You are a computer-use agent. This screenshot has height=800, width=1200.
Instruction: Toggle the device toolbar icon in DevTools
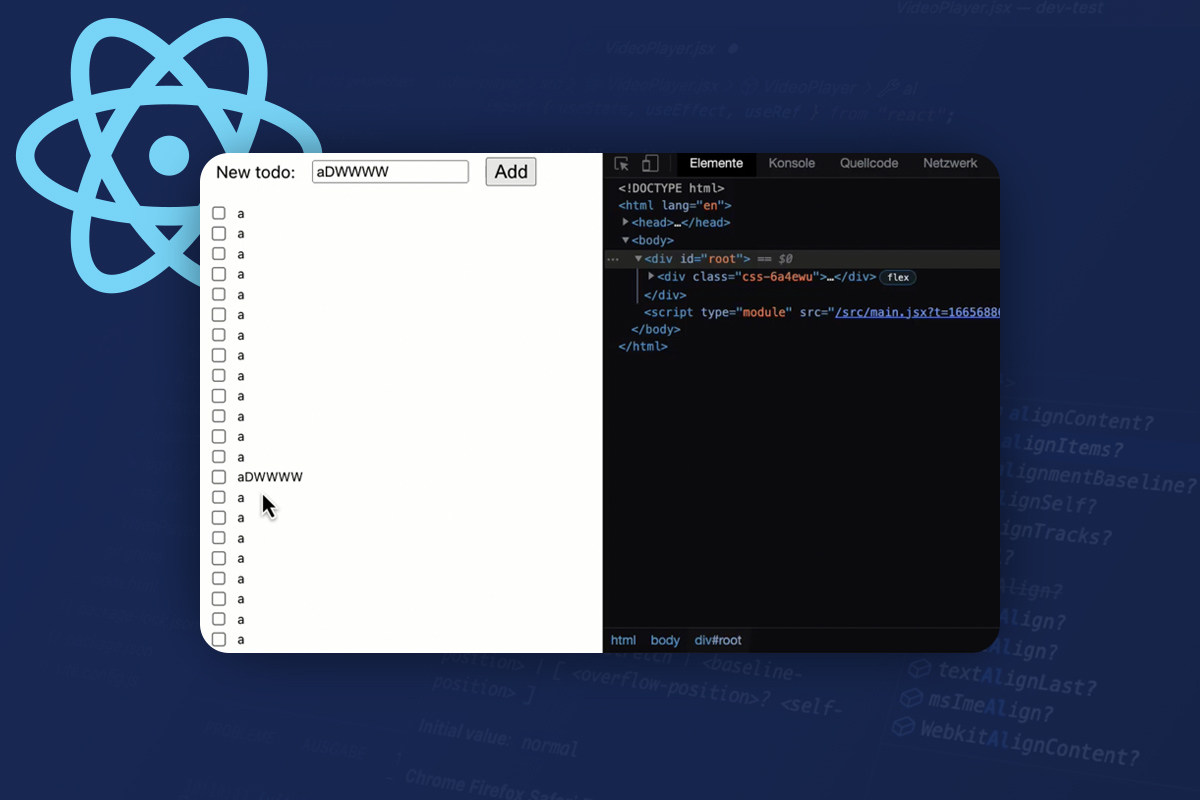coord(650,162)
